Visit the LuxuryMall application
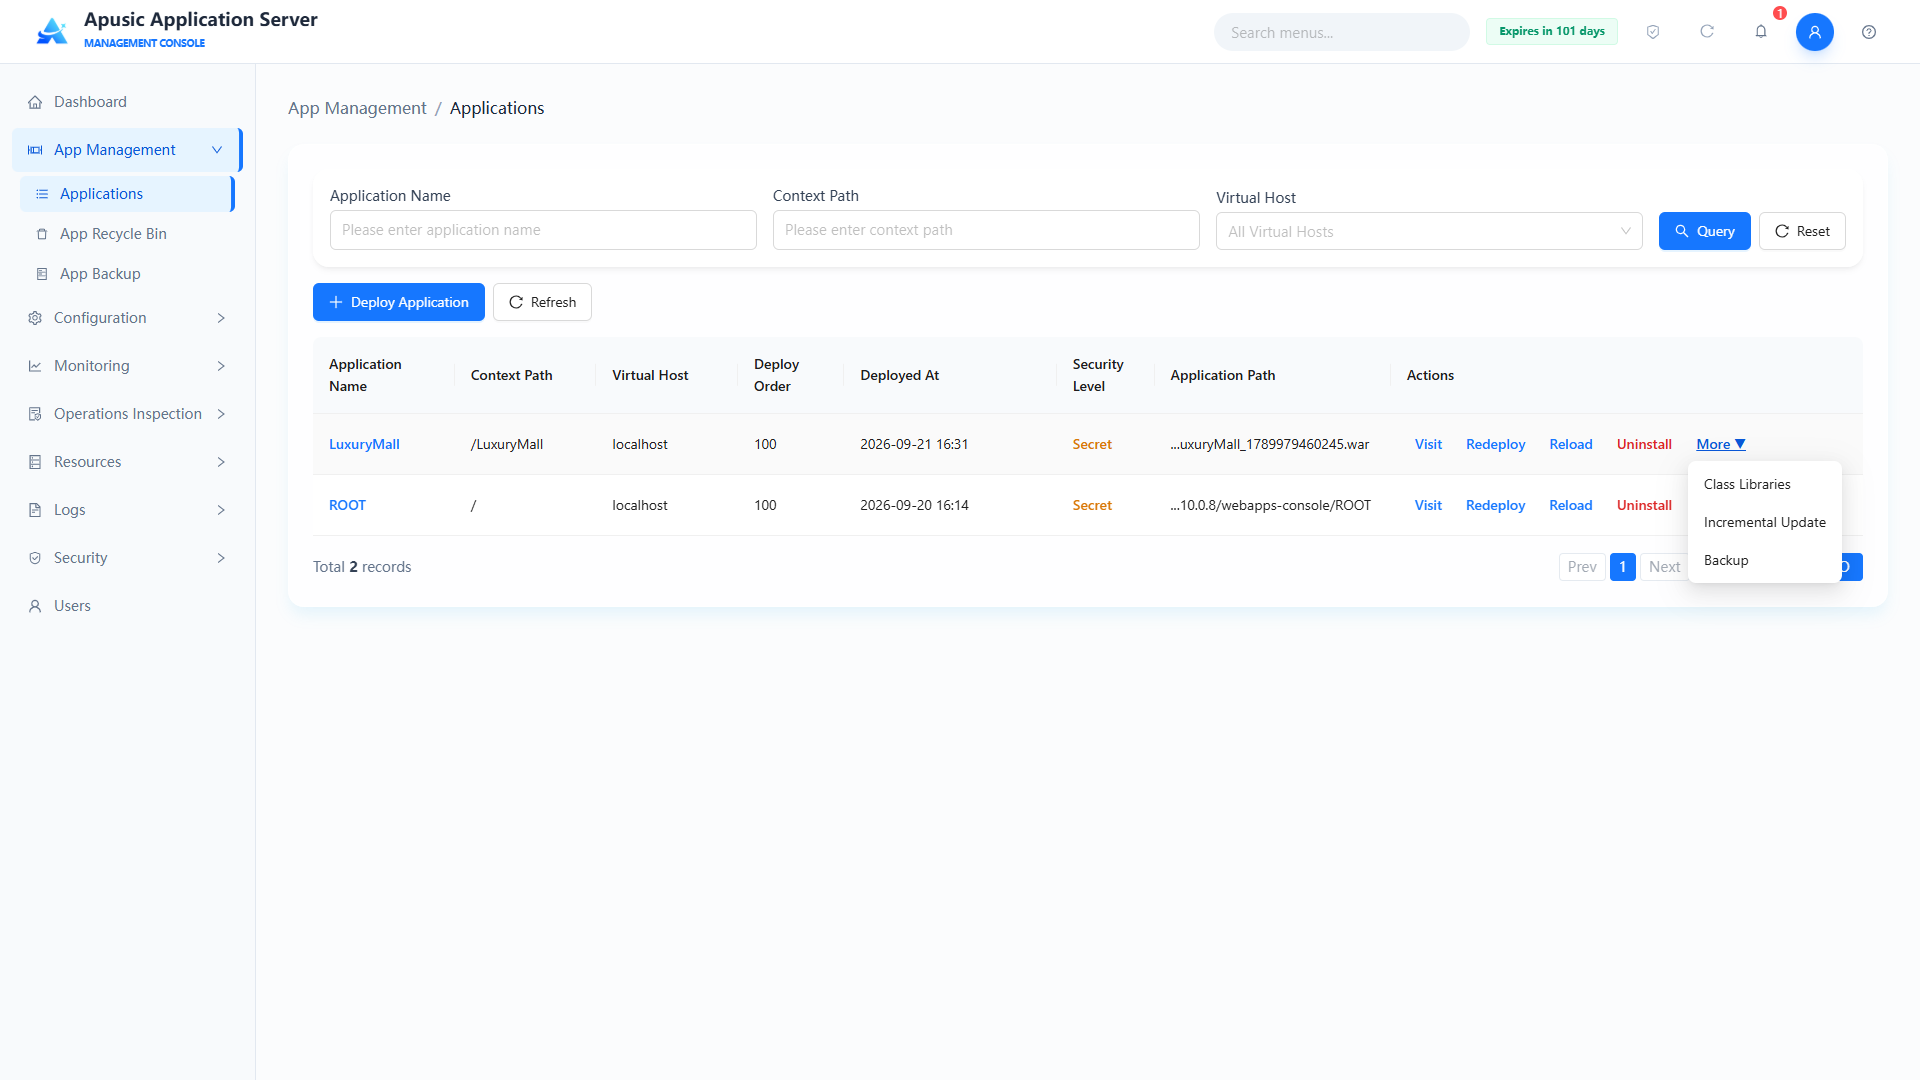Image resolution: width=1920 pixels, height=1080 pixels. pos(1428,444)
